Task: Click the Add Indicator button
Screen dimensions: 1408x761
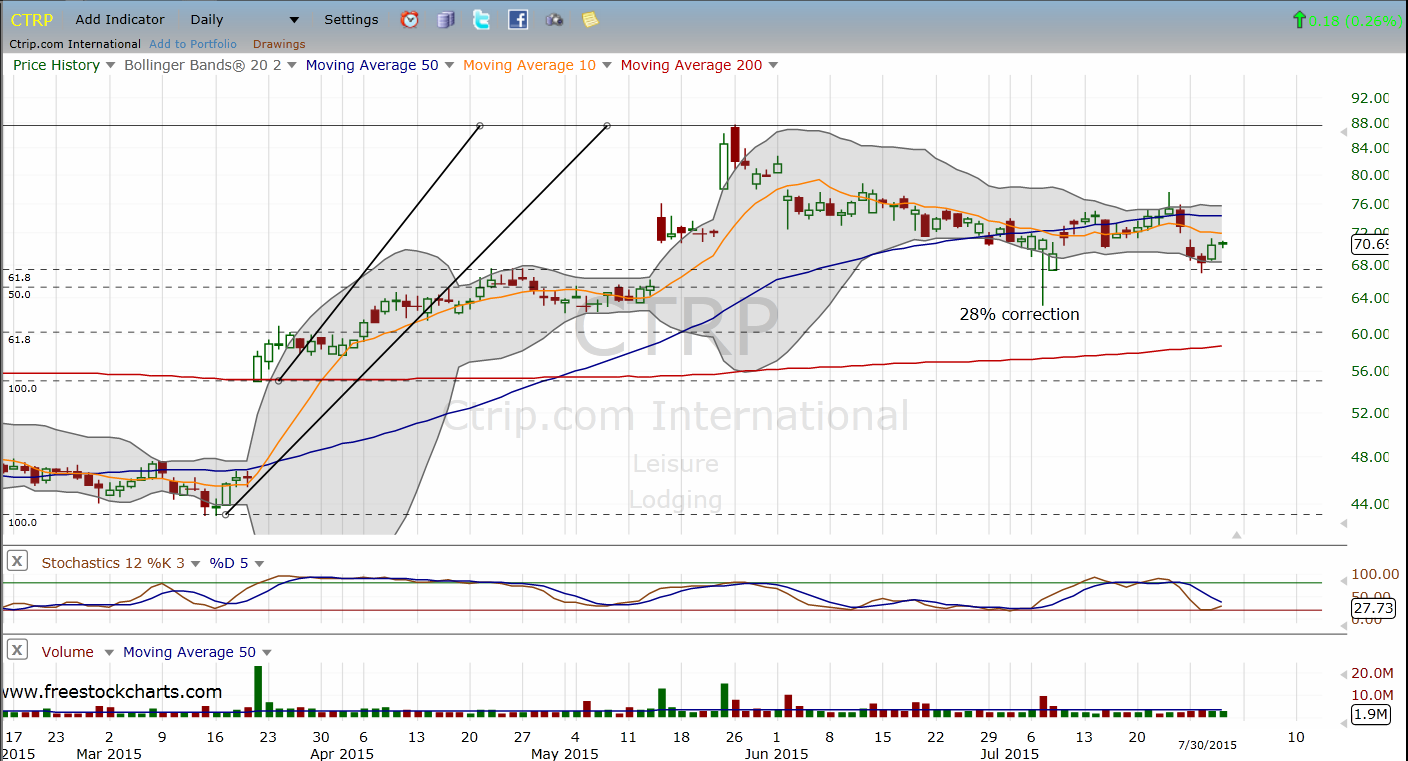Action: pos(120,19)
